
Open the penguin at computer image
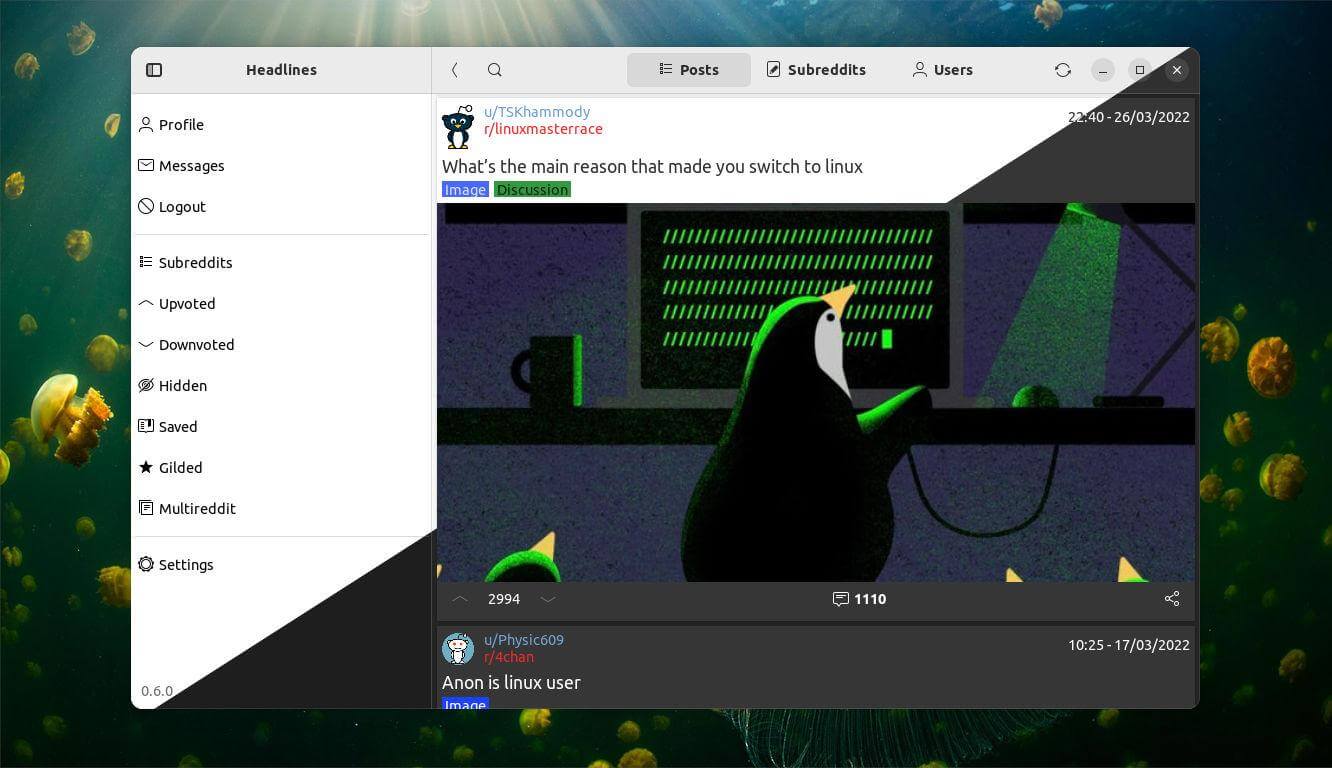click(x=816, y=392)
